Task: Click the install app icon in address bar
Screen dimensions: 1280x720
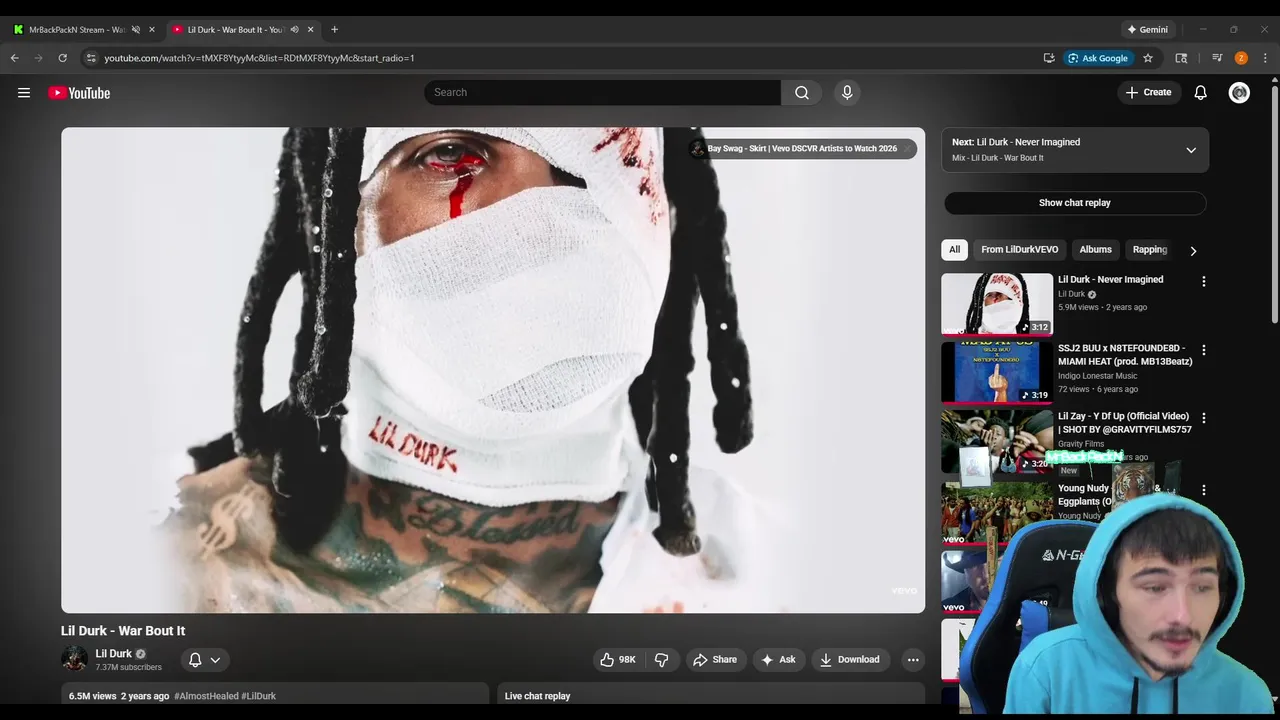Action: pos(1049,58)
